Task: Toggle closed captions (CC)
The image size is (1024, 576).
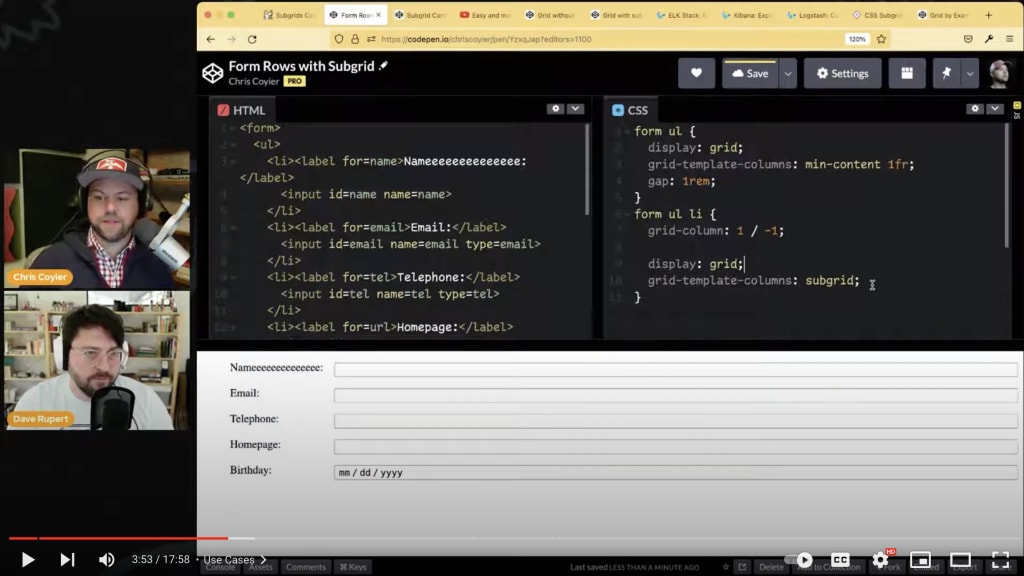Action: coord(840,560)
